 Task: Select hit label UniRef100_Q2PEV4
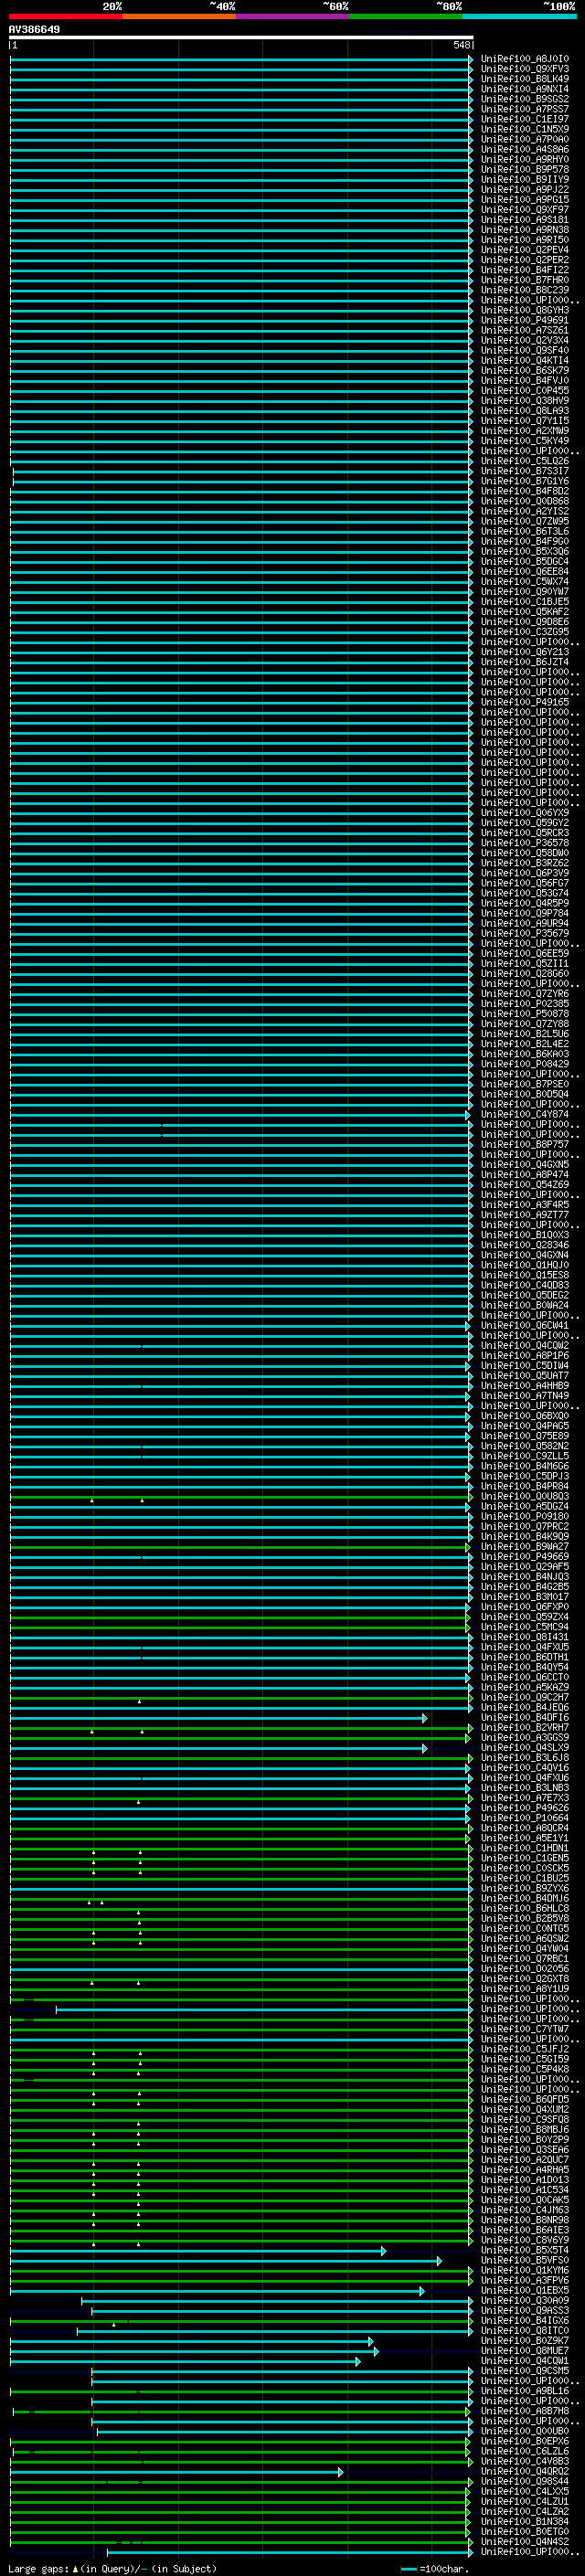[x=525, y=250]
